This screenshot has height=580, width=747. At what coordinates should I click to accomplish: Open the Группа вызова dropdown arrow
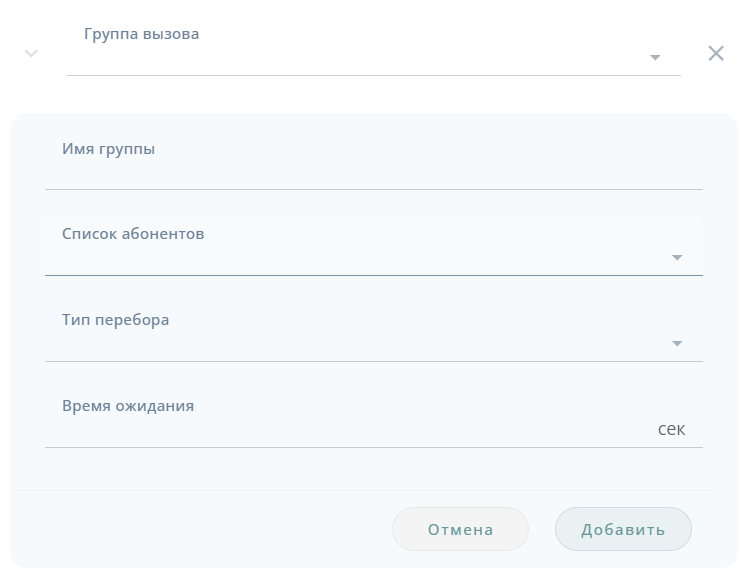coord(655,58)
